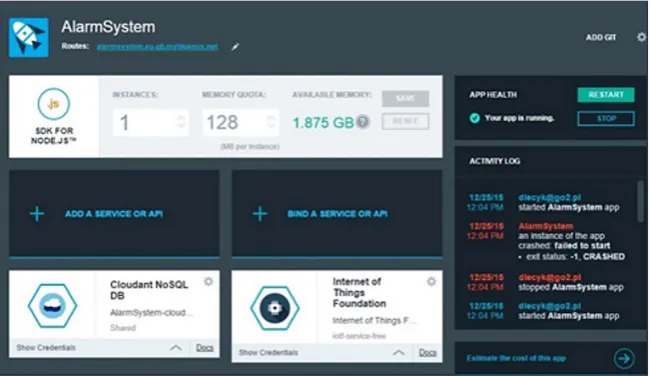651x376 pixels.
Task: Open the app settings gear at top right
Action: [641, 37]
